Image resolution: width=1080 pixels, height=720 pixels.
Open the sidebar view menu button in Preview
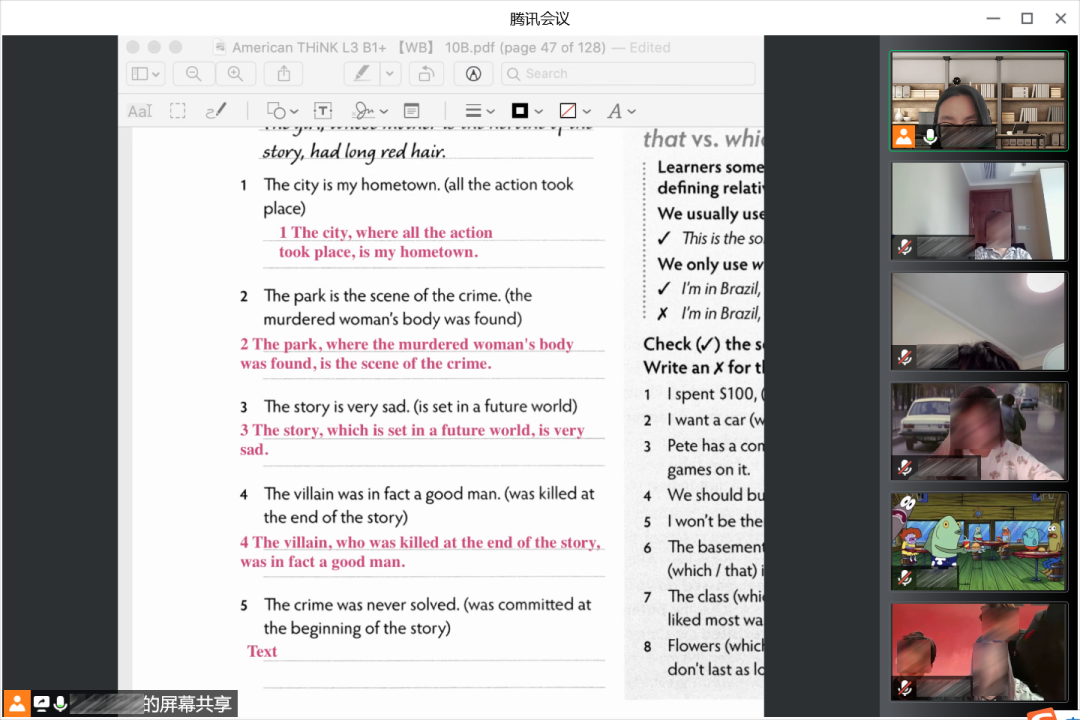[x=145, y=74]
